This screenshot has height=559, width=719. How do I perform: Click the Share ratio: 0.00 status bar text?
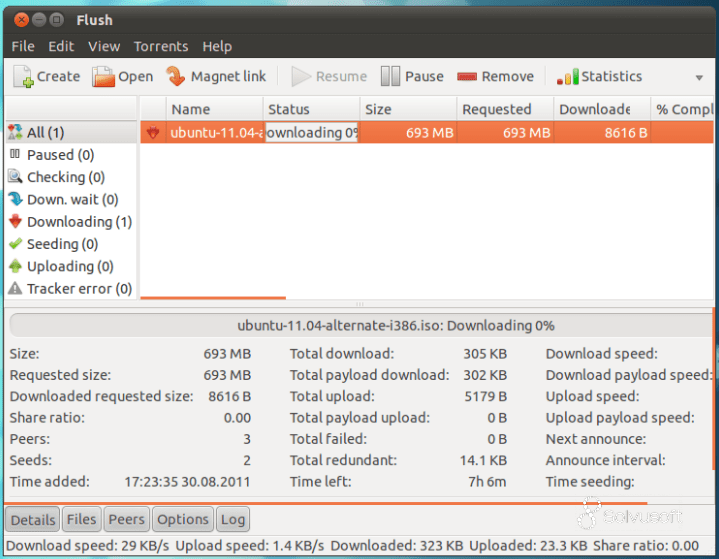tap(646, 545)
